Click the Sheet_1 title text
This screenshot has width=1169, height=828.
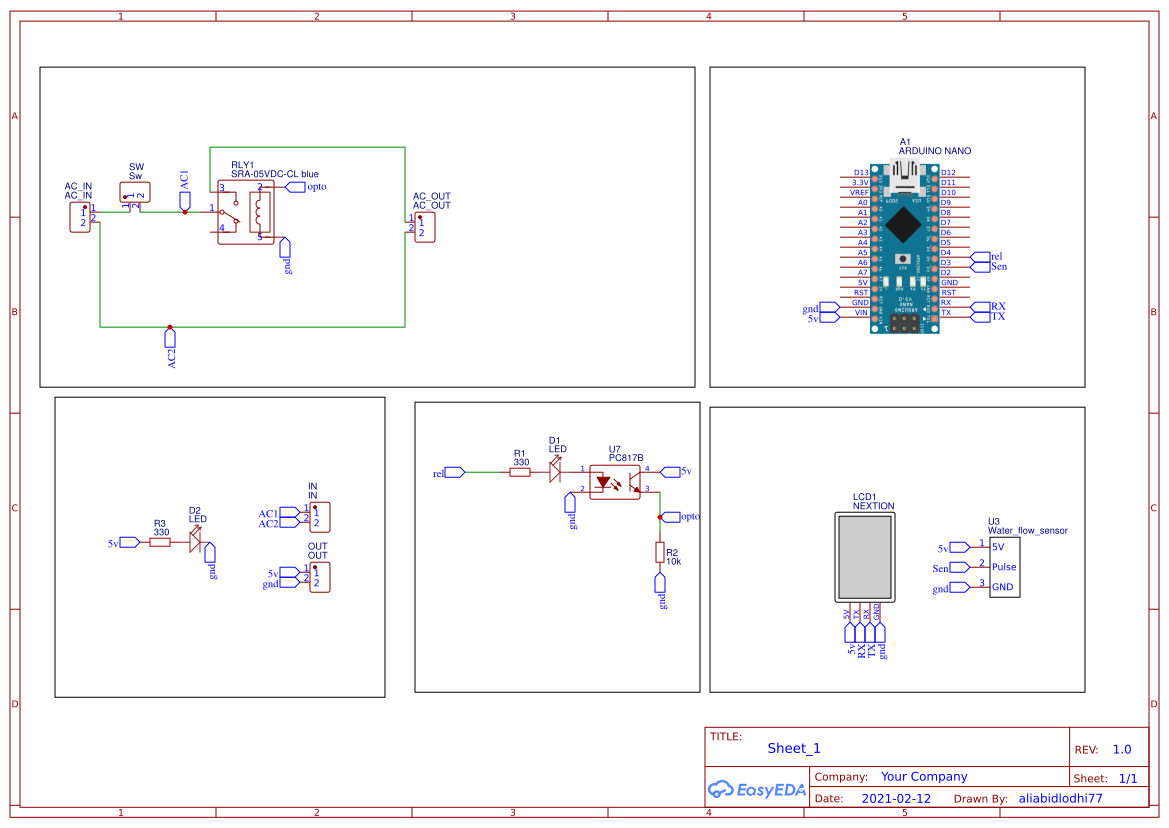tap(793, 748)
